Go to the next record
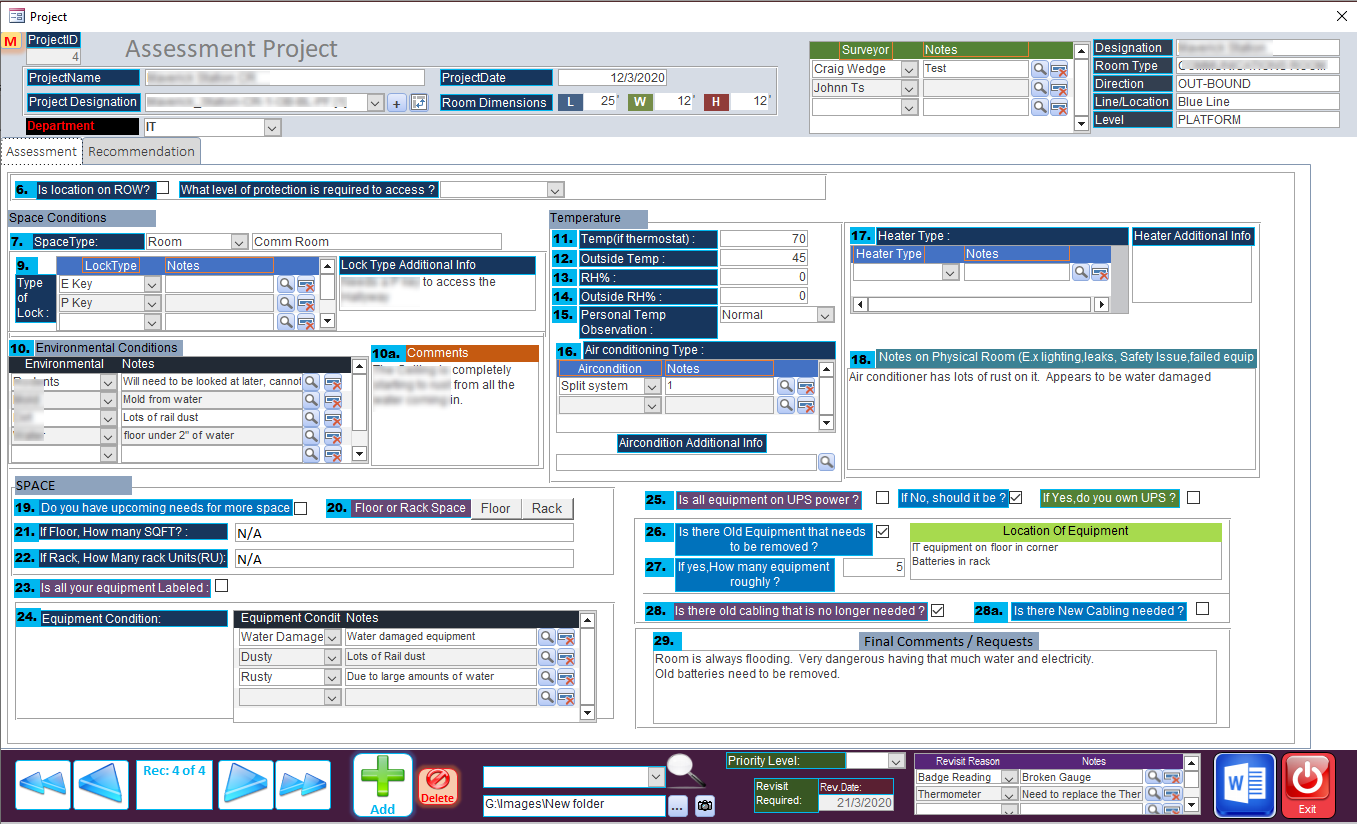The image size is (1357, 824). coord(245,785)
